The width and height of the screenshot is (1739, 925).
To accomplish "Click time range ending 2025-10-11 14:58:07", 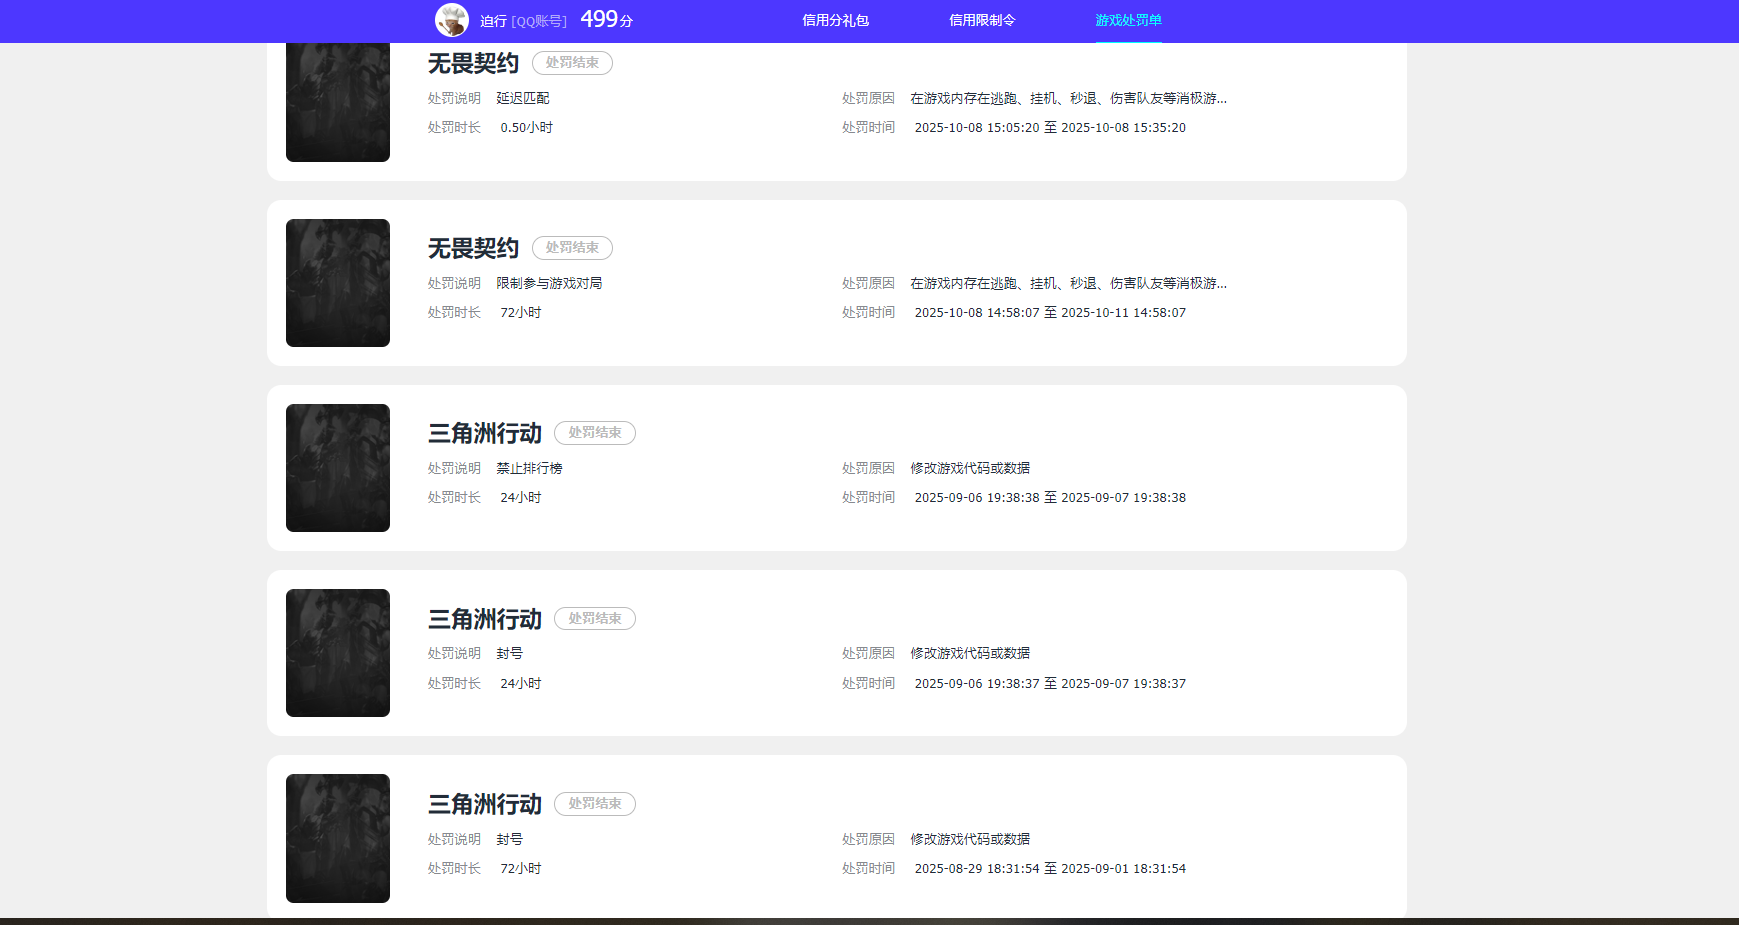I will [x=1050, y=313].
